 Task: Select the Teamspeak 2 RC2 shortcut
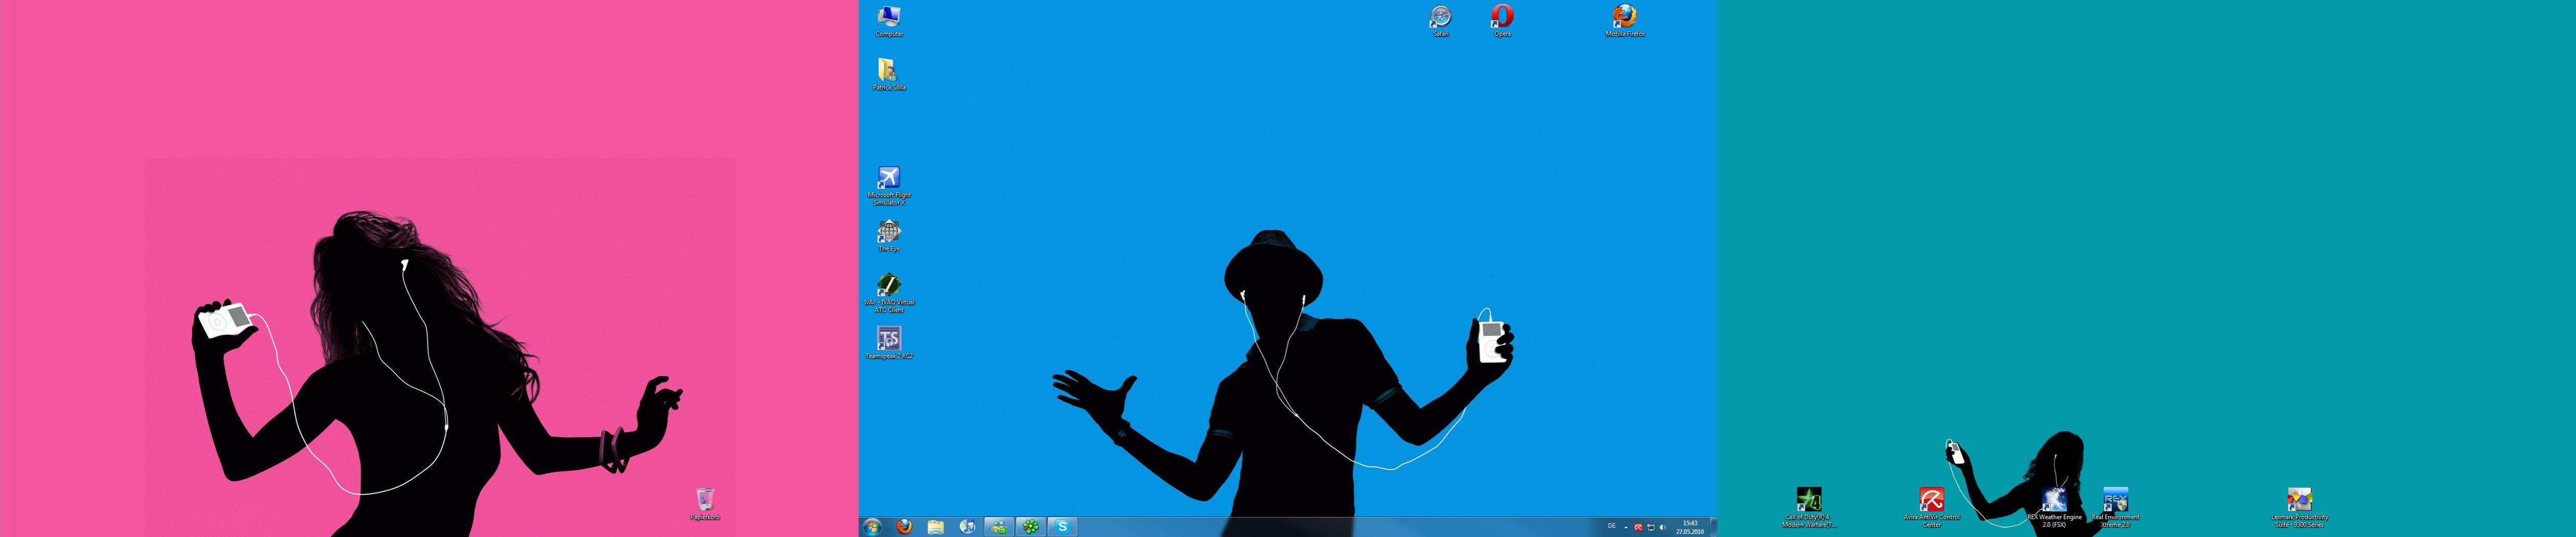pyautogui.click(x=889, y=342)
